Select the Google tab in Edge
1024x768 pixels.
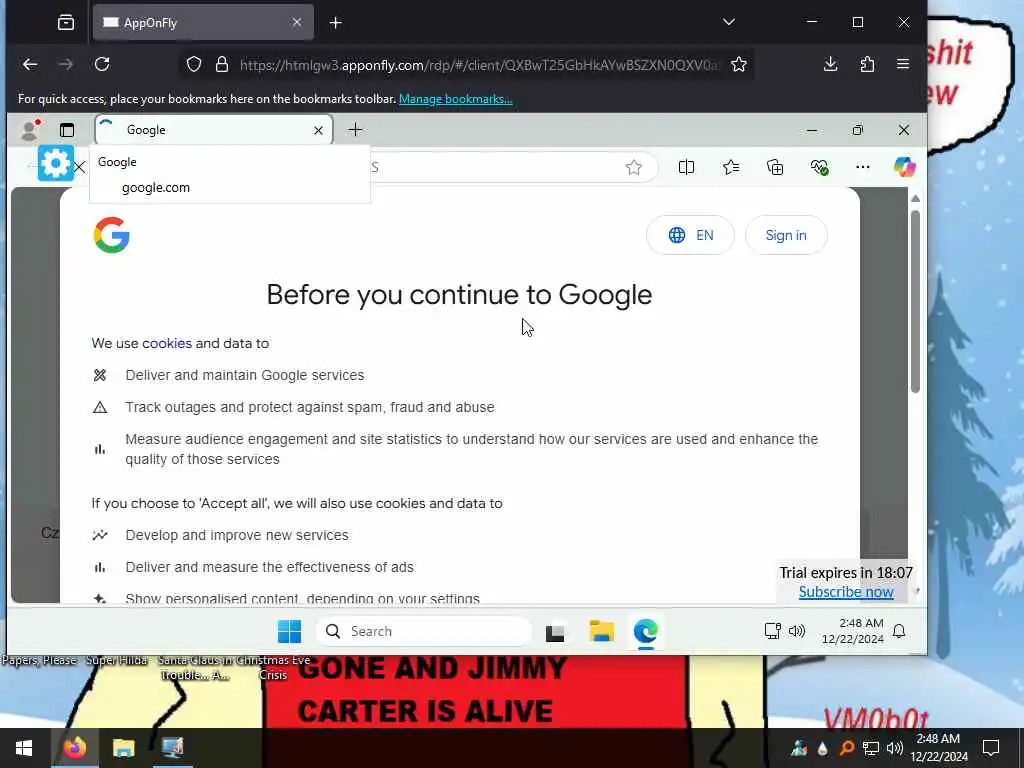coord(214,130)
